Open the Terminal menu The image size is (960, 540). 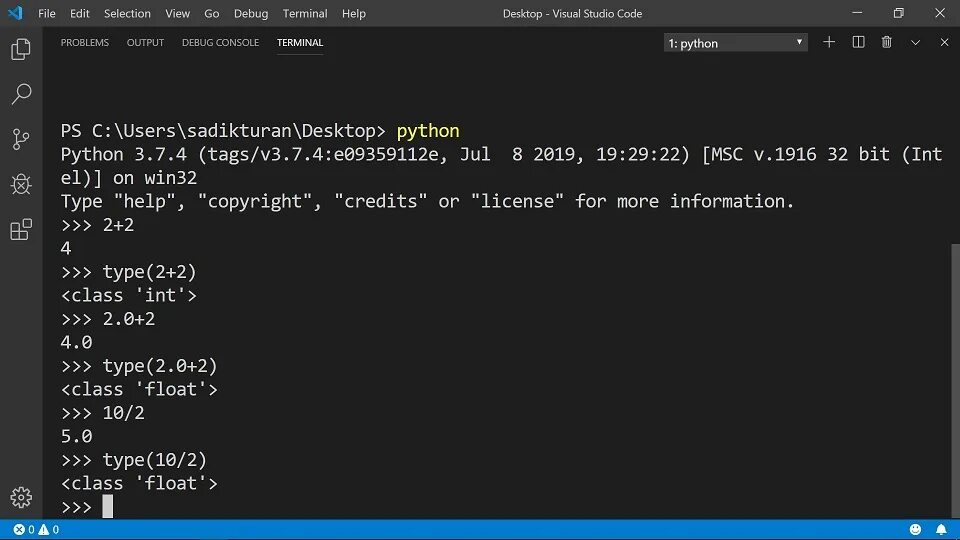click(x=305, y=13)
